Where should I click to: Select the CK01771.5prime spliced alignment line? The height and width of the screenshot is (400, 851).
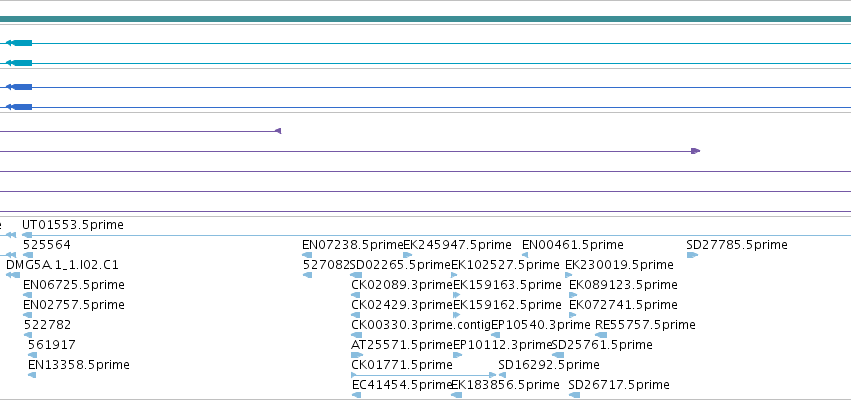424,374
